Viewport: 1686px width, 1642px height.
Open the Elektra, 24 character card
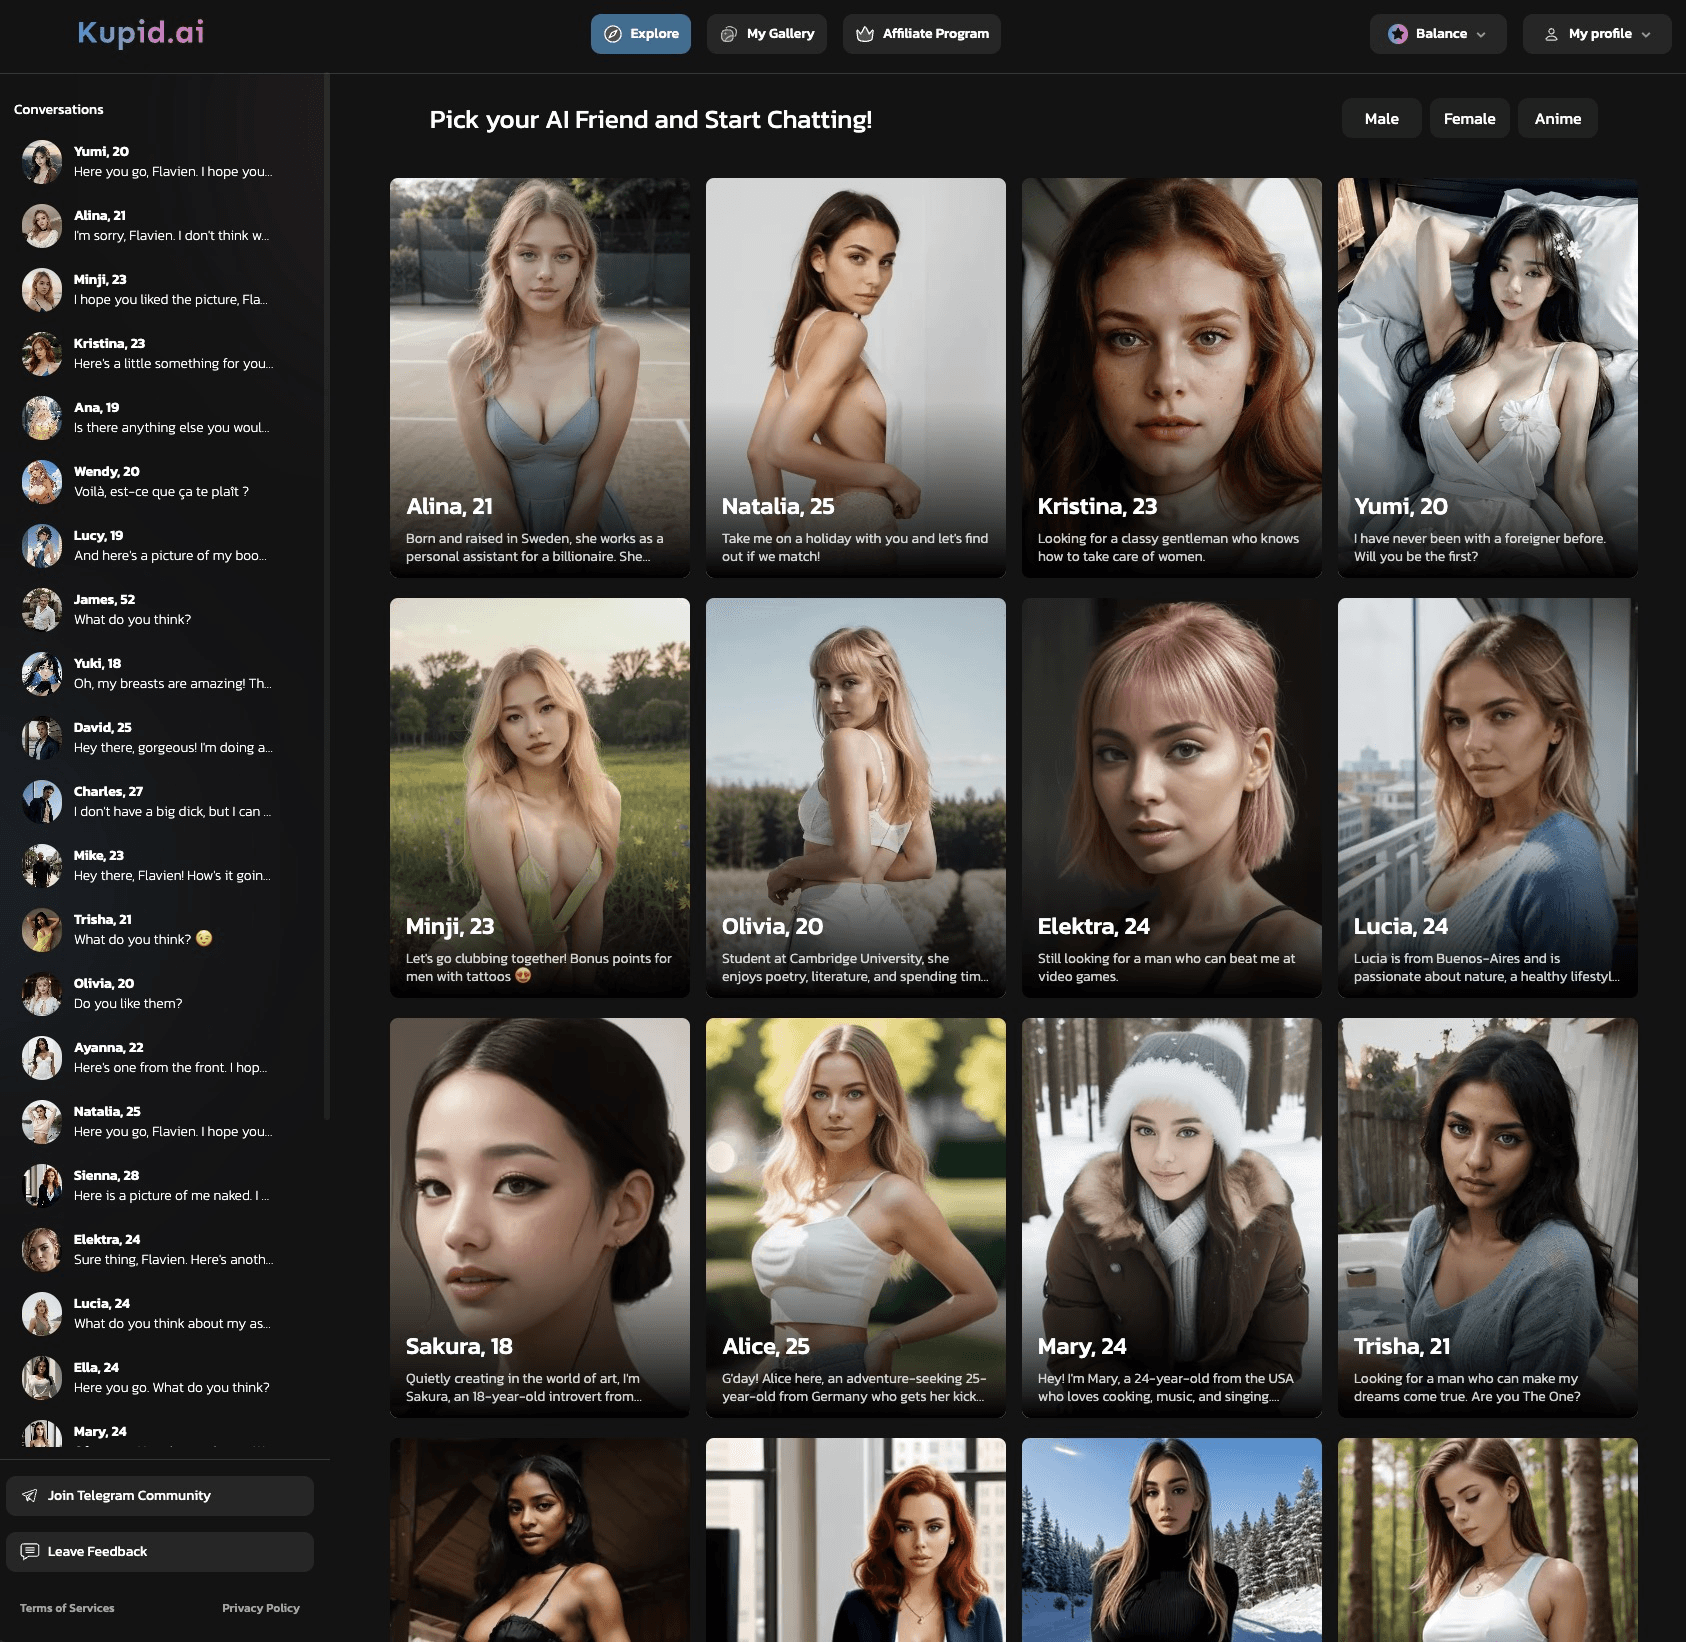[1172, 798]
